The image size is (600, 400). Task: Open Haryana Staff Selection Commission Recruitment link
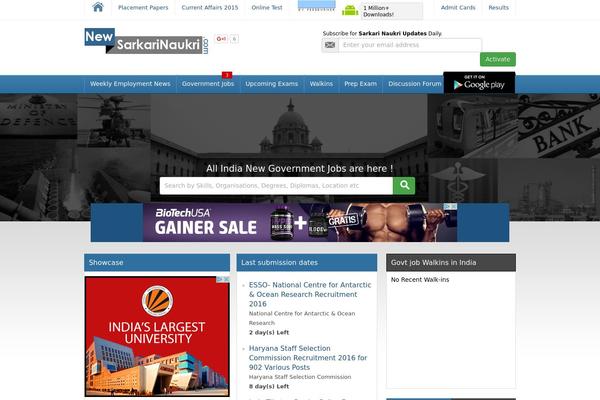(x=308, y=358)
